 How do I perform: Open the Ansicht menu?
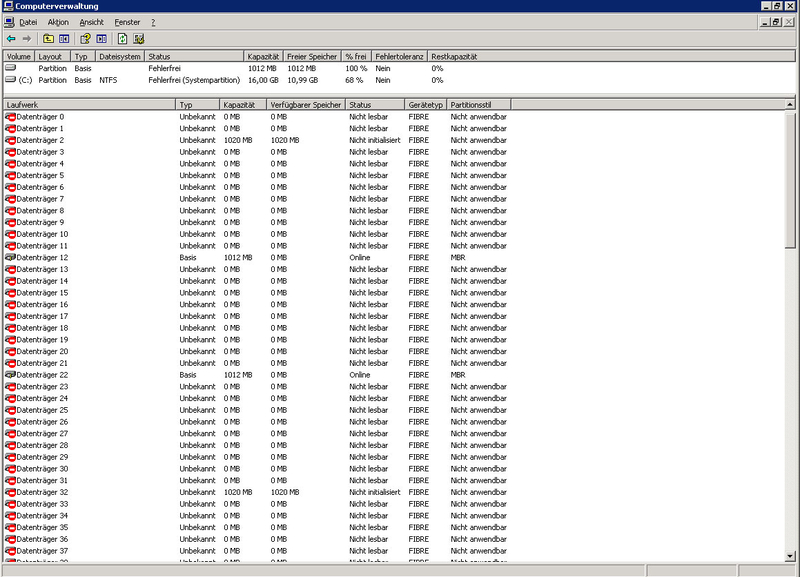tap(92, 22)
